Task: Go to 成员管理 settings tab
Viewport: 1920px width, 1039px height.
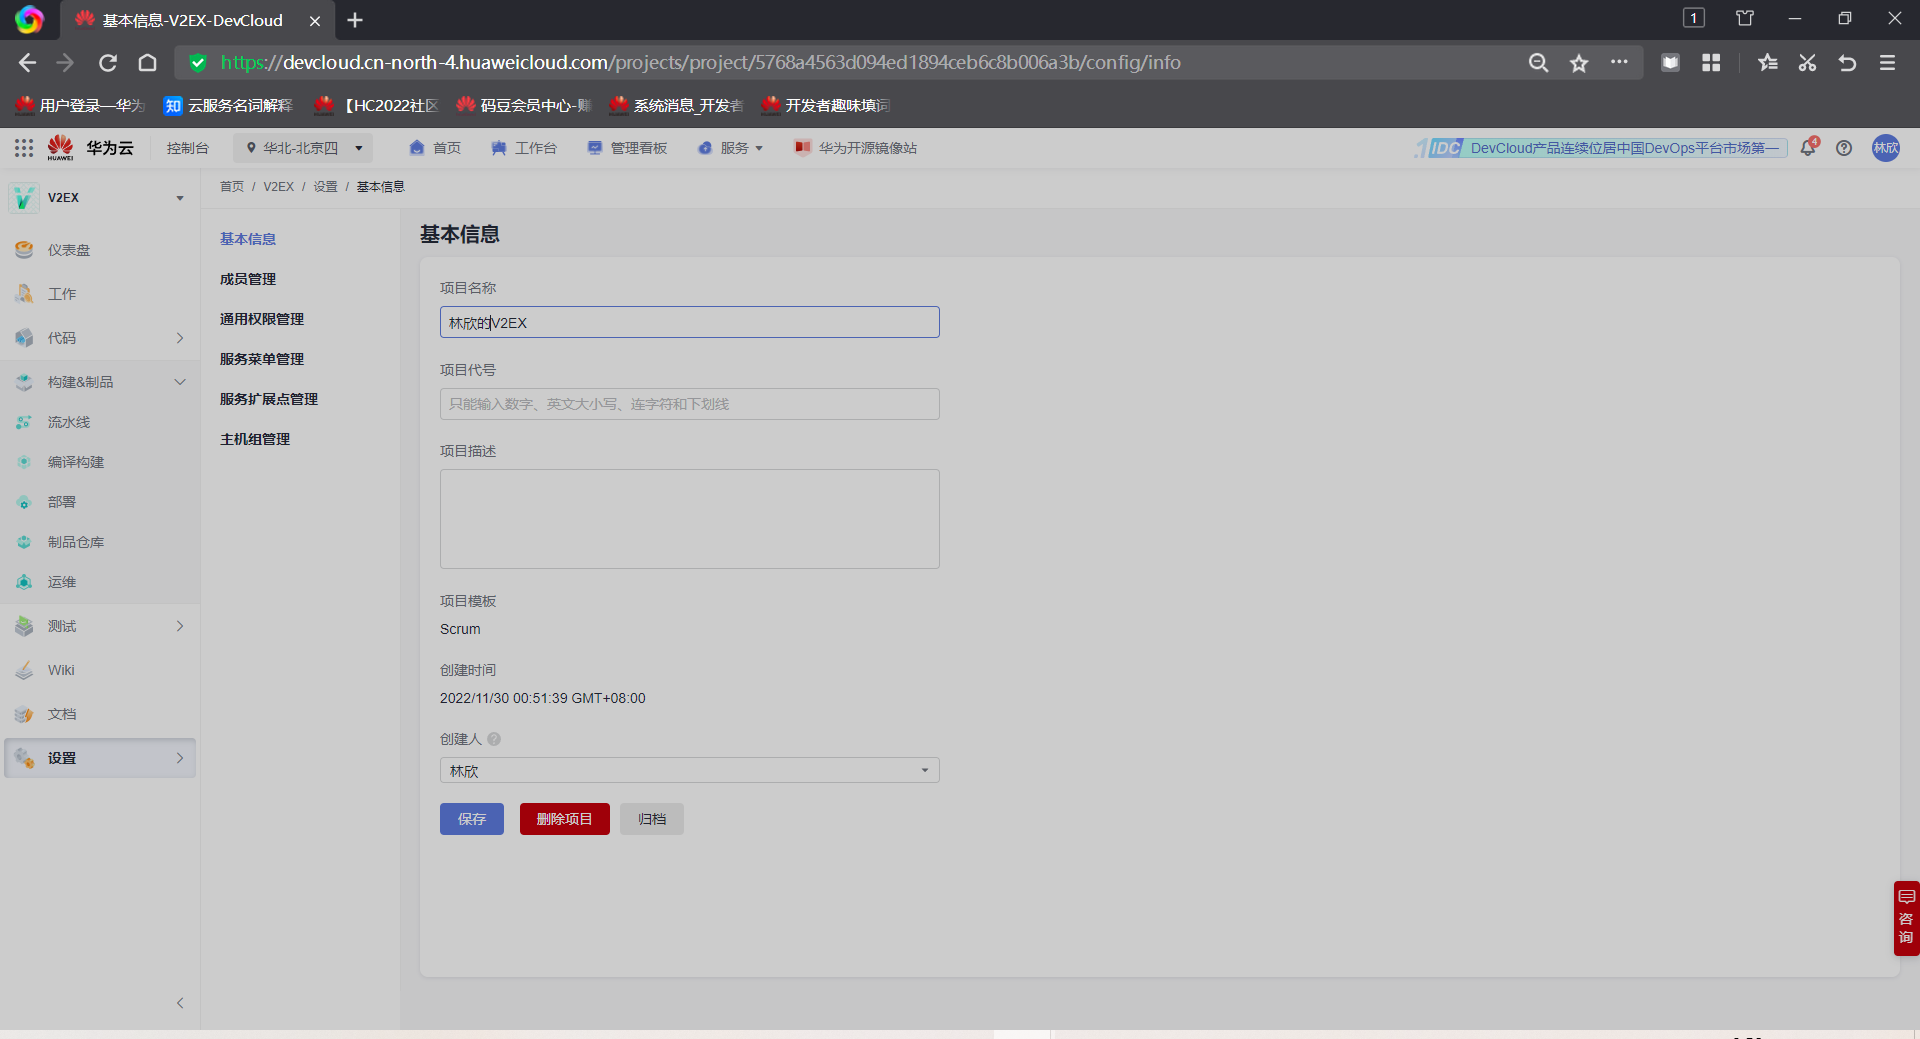Action: (248, 279)
